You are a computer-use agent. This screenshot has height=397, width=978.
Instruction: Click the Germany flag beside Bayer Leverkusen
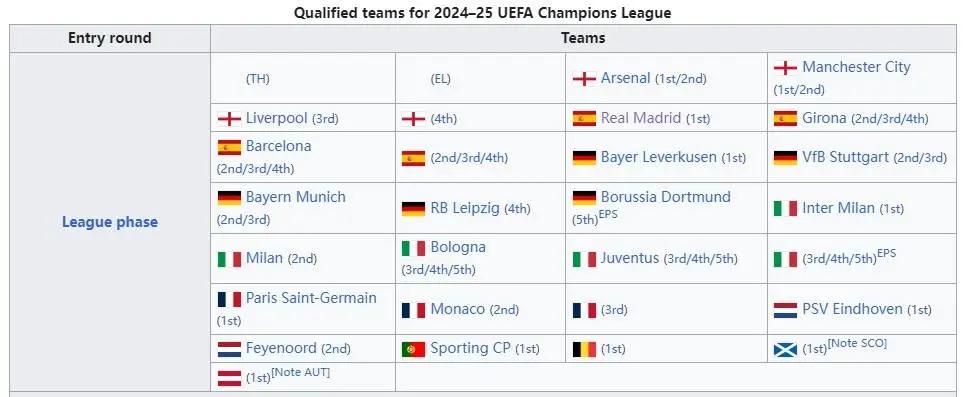(x=584, y=158)
